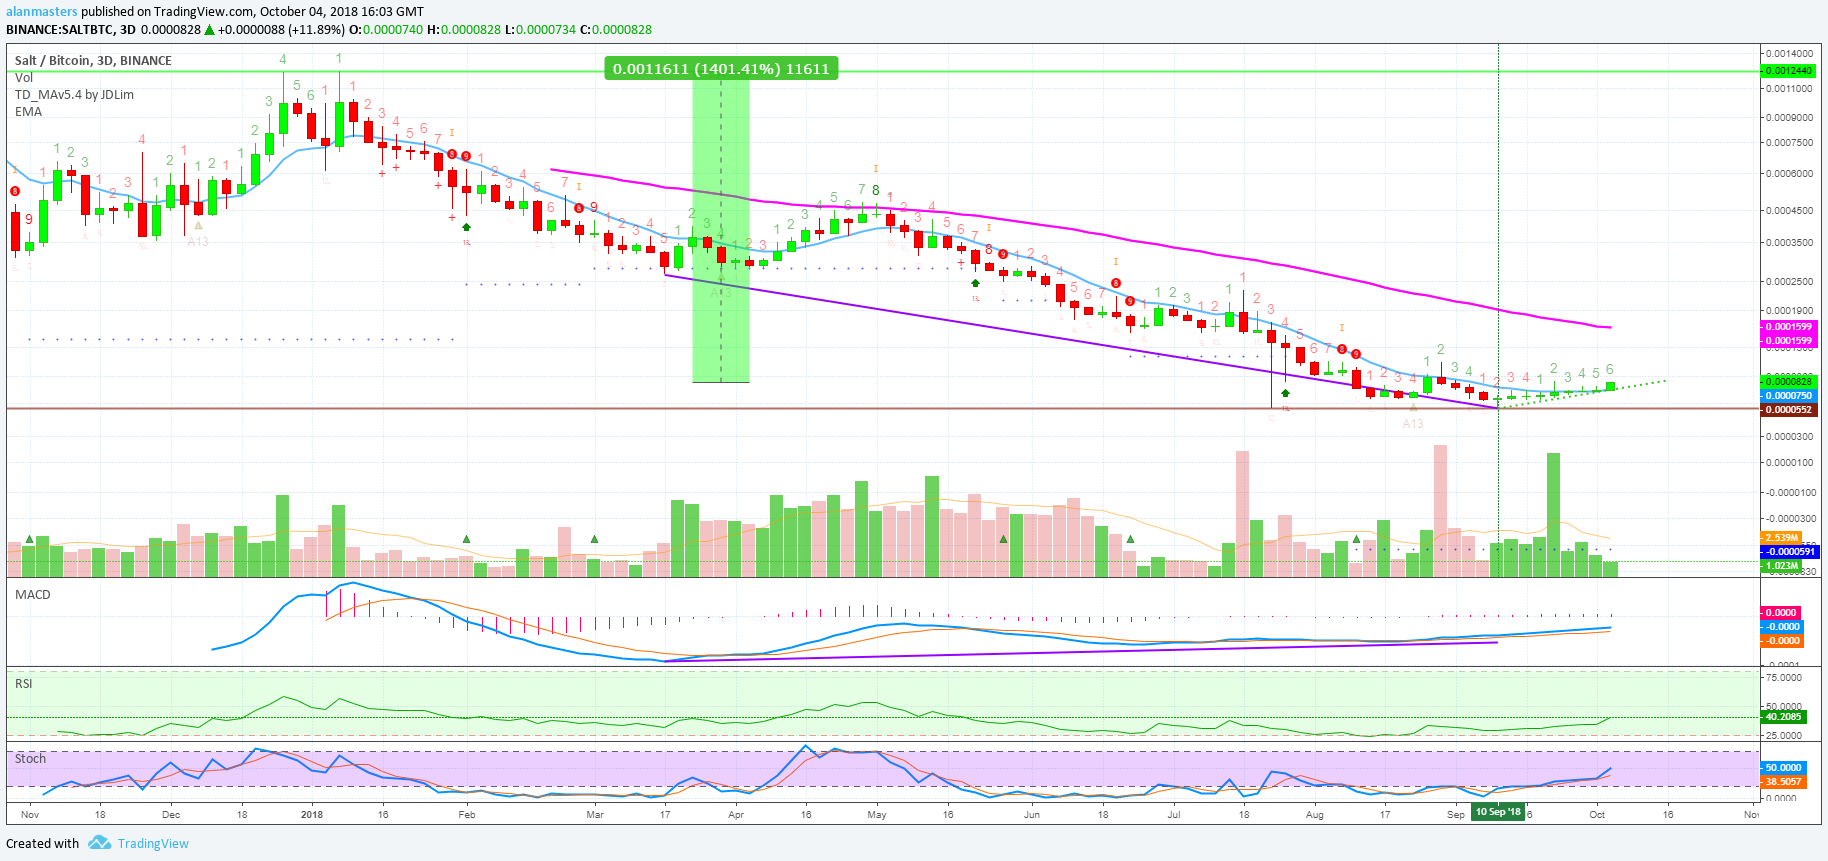Click the C:0.0000828 close price value
This screenshot has height=861, width=1828.
[616, 29]
